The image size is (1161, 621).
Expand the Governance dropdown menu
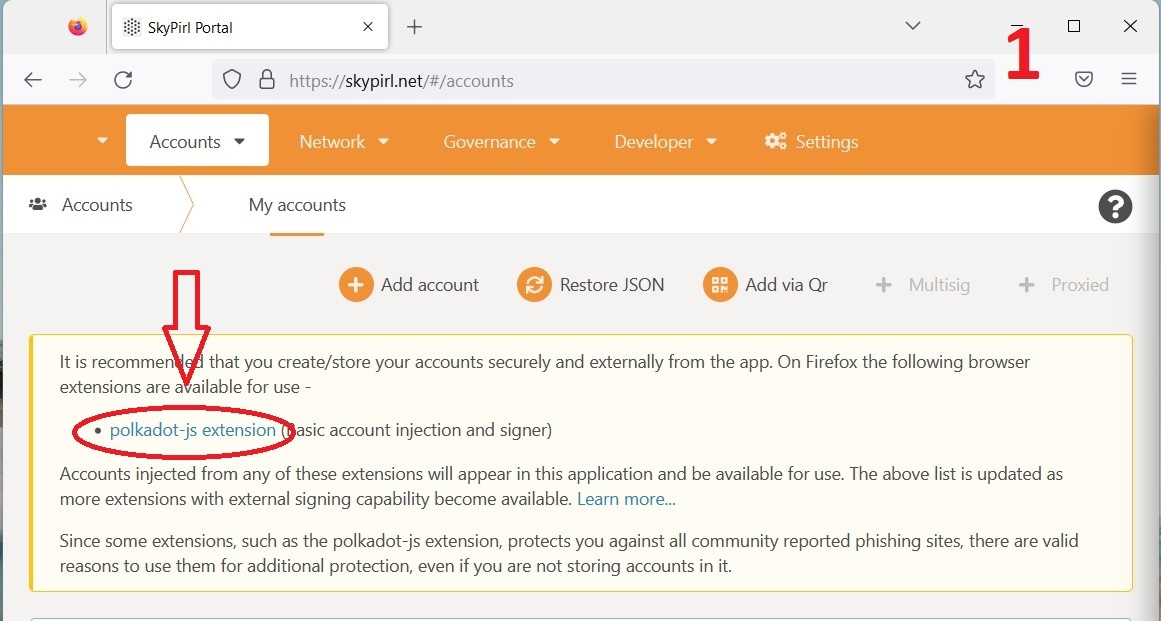pyautogui.click(x=501, y=141)
